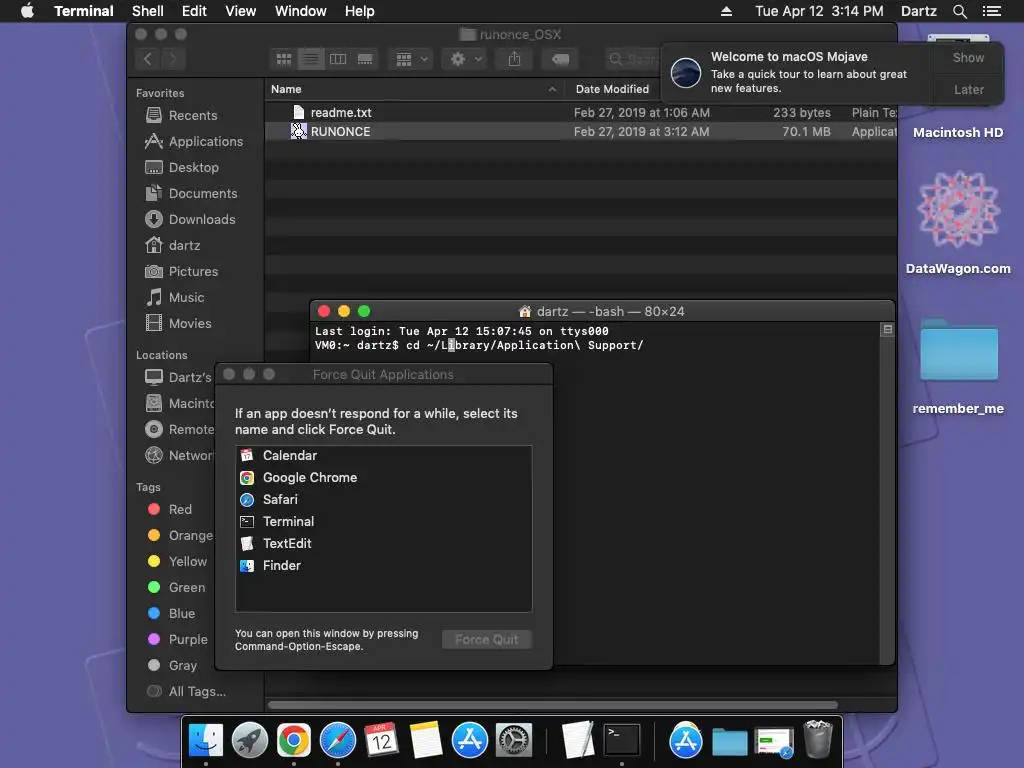
Task: Switch Finder to column view
Action: [x=338, y=59]
